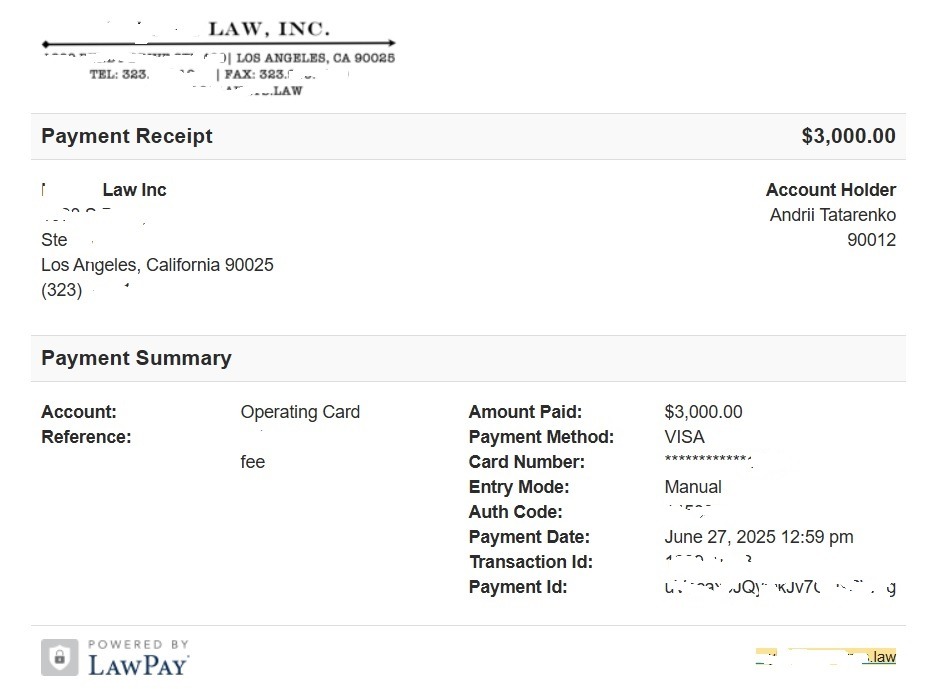Select the June 27, 2025 payment date
Screen dimensions: 937x689
(x=758, y=537)
